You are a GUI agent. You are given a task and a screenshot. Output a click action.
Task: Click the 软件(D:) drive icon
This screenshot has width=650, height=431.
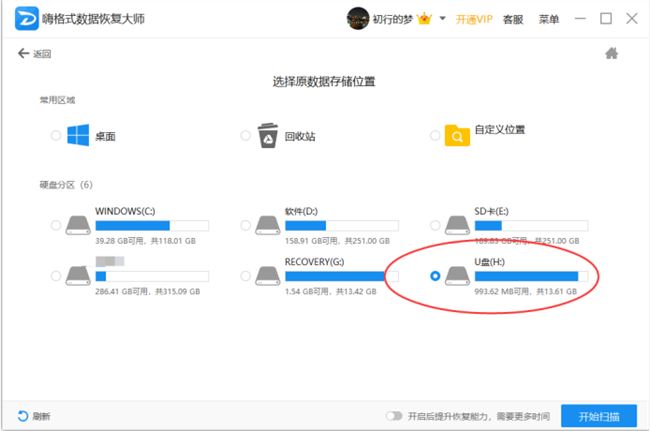[268, 225]
